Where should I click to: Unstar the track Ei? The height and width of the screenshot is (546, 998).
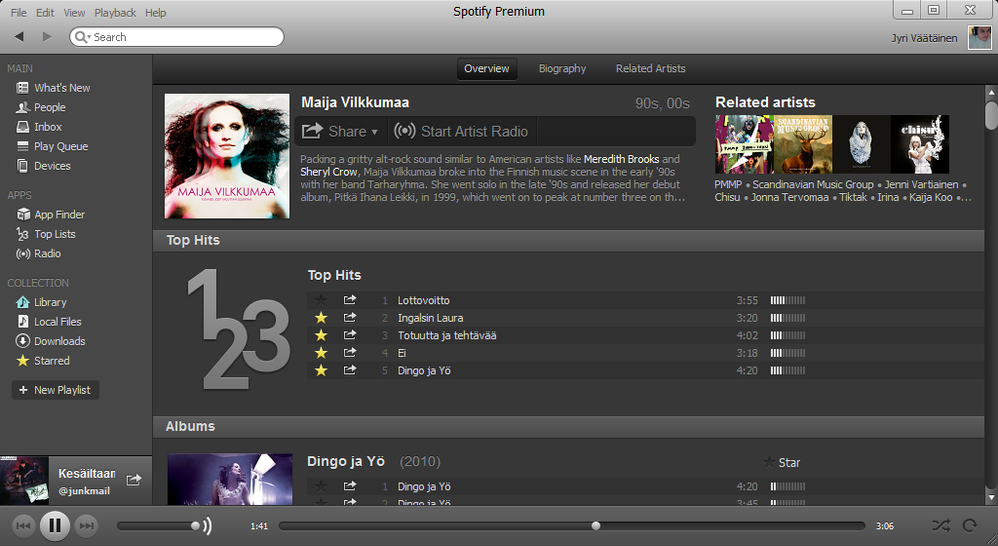pos(321,353)
